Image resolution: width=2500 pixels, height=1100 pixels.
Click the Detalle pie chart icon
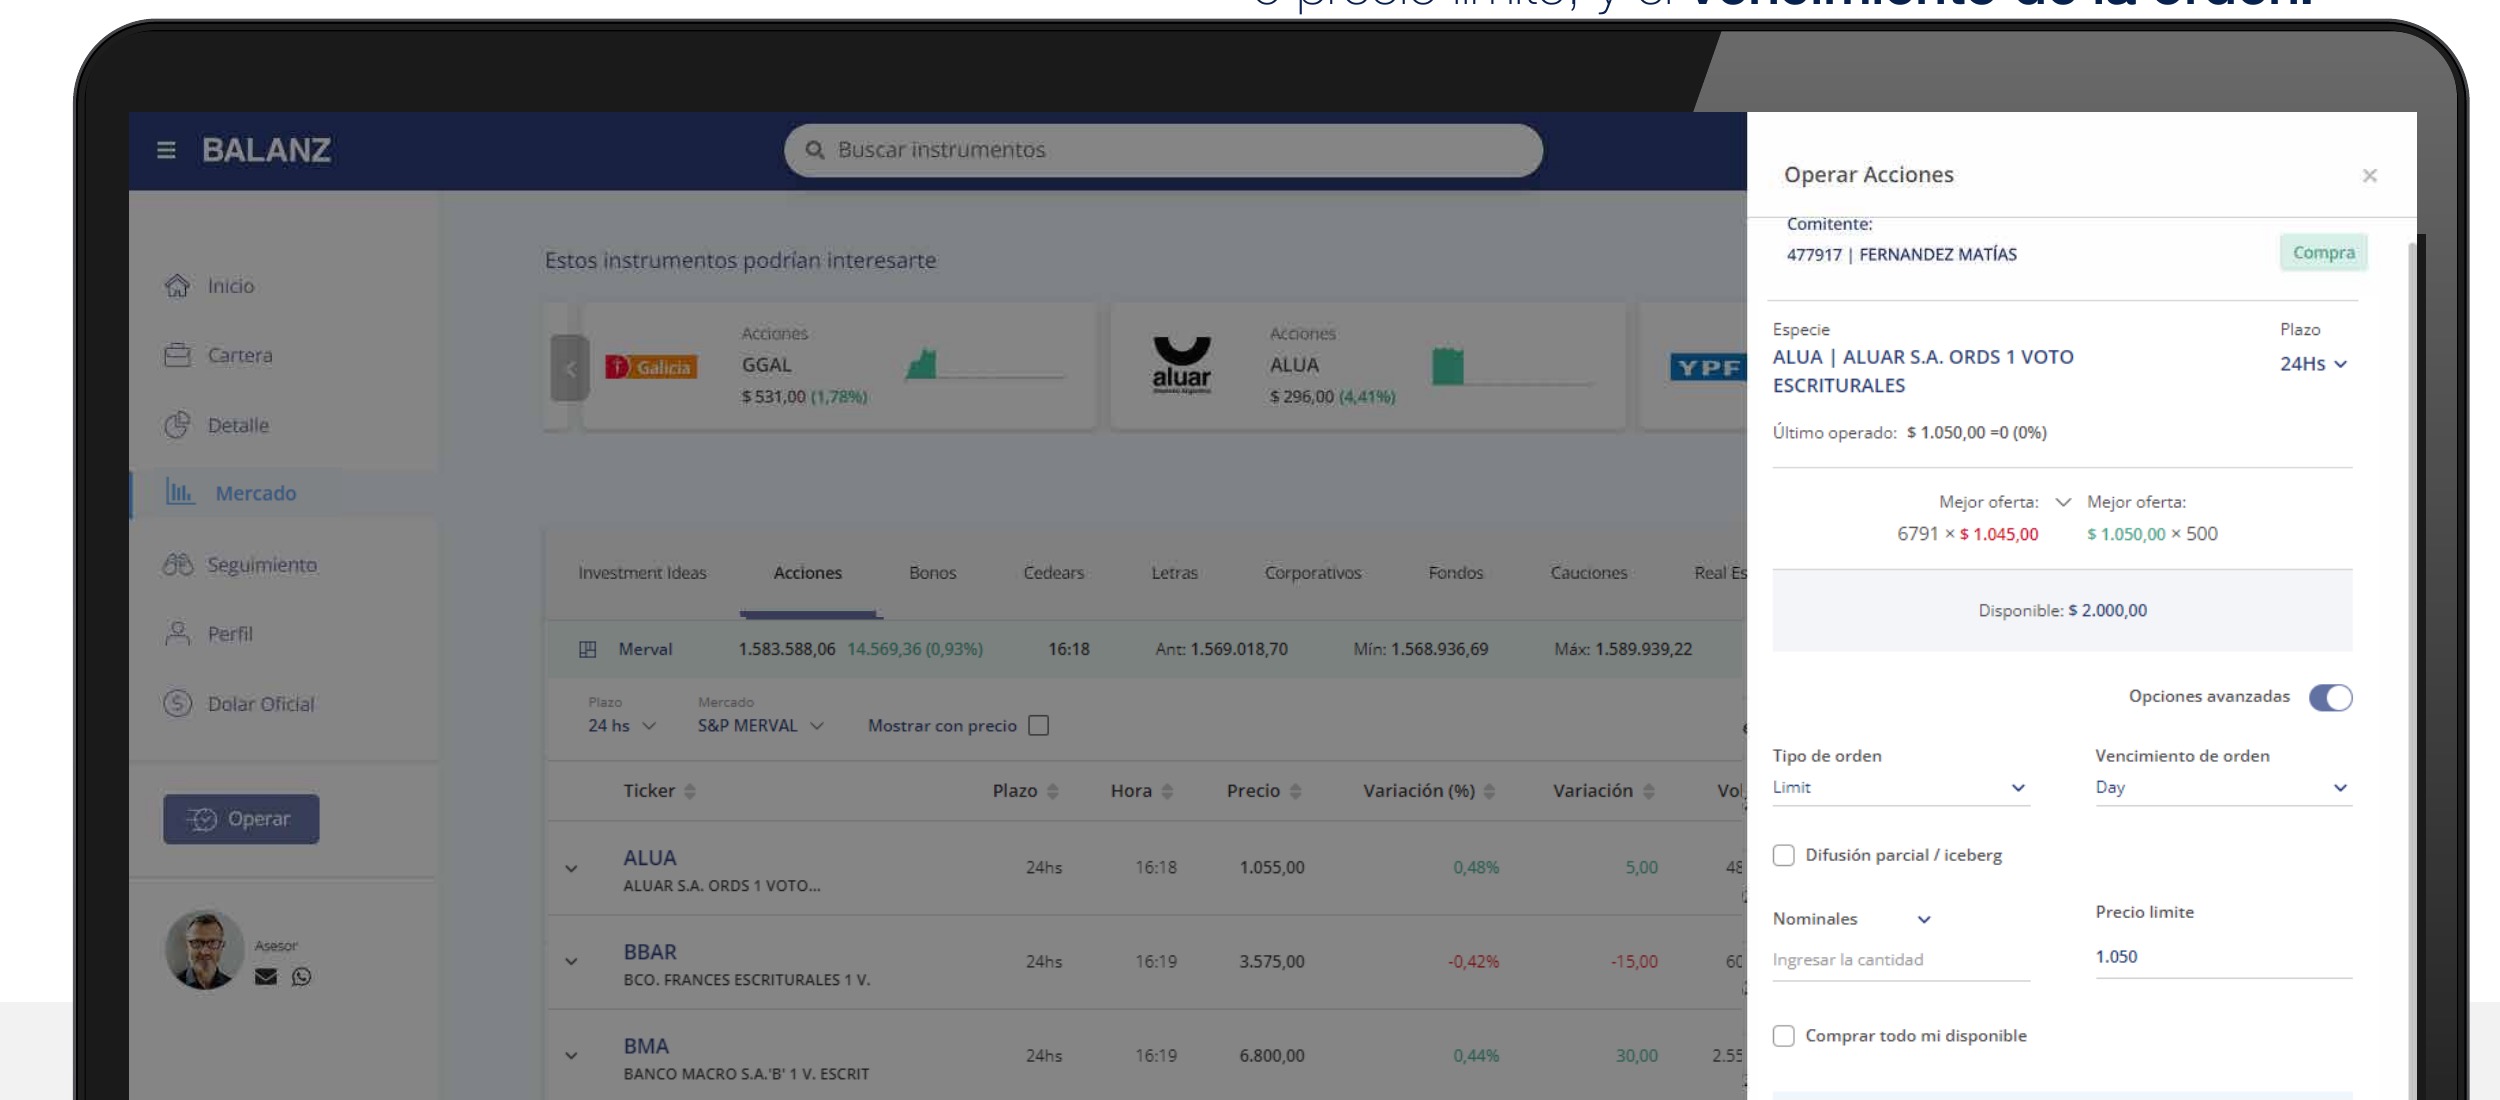pyautogui.click(x=177, y=425)
